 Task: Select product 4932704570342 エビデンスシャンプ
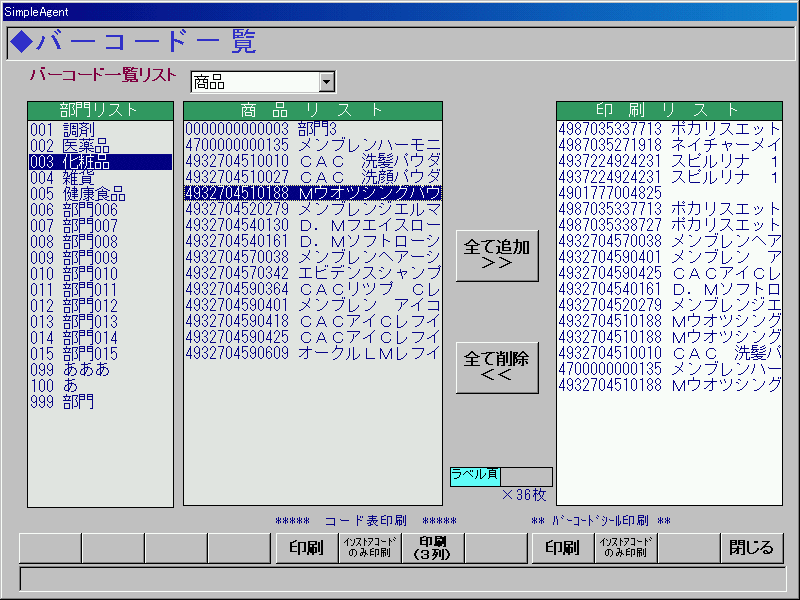coord(312,273)
